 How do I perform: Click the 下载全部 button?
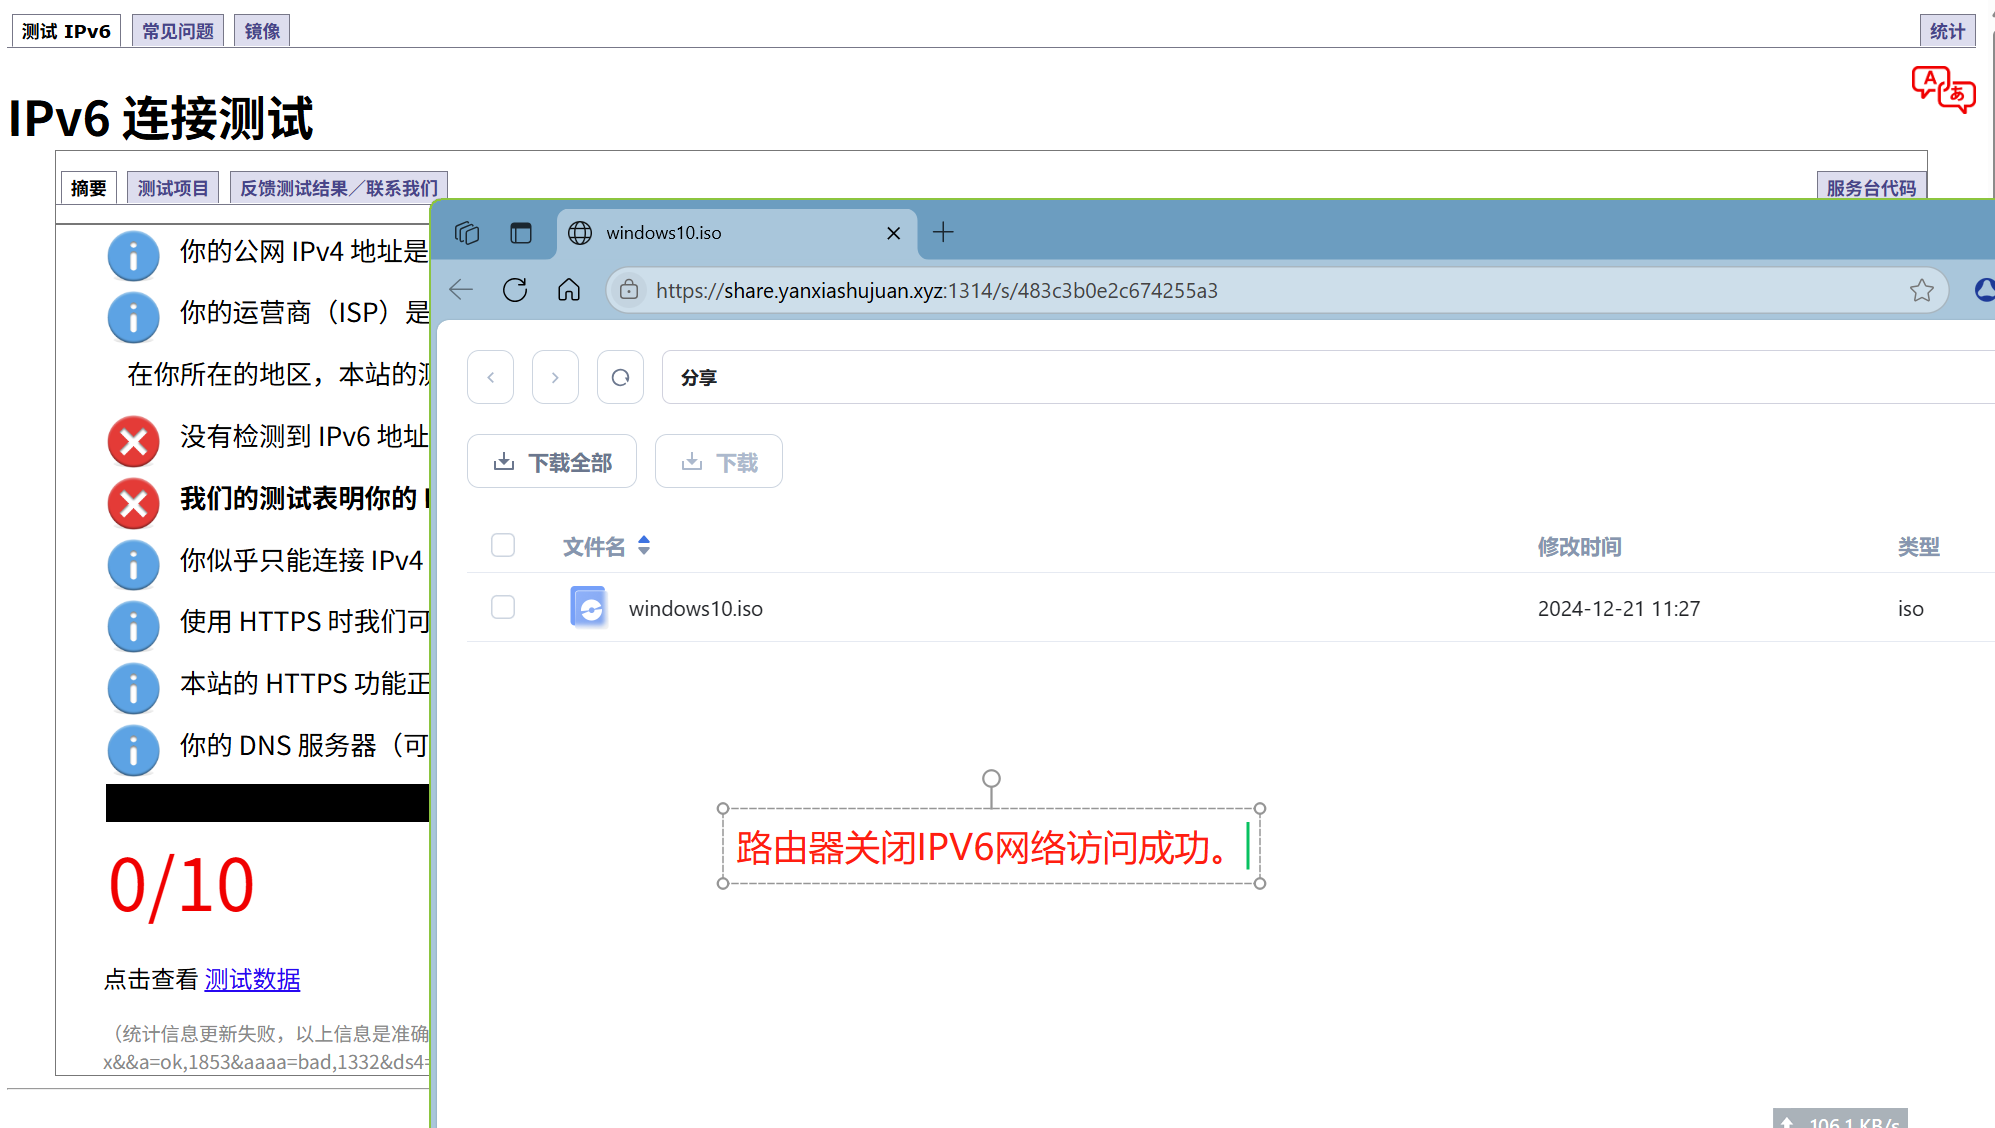[552, 462]
